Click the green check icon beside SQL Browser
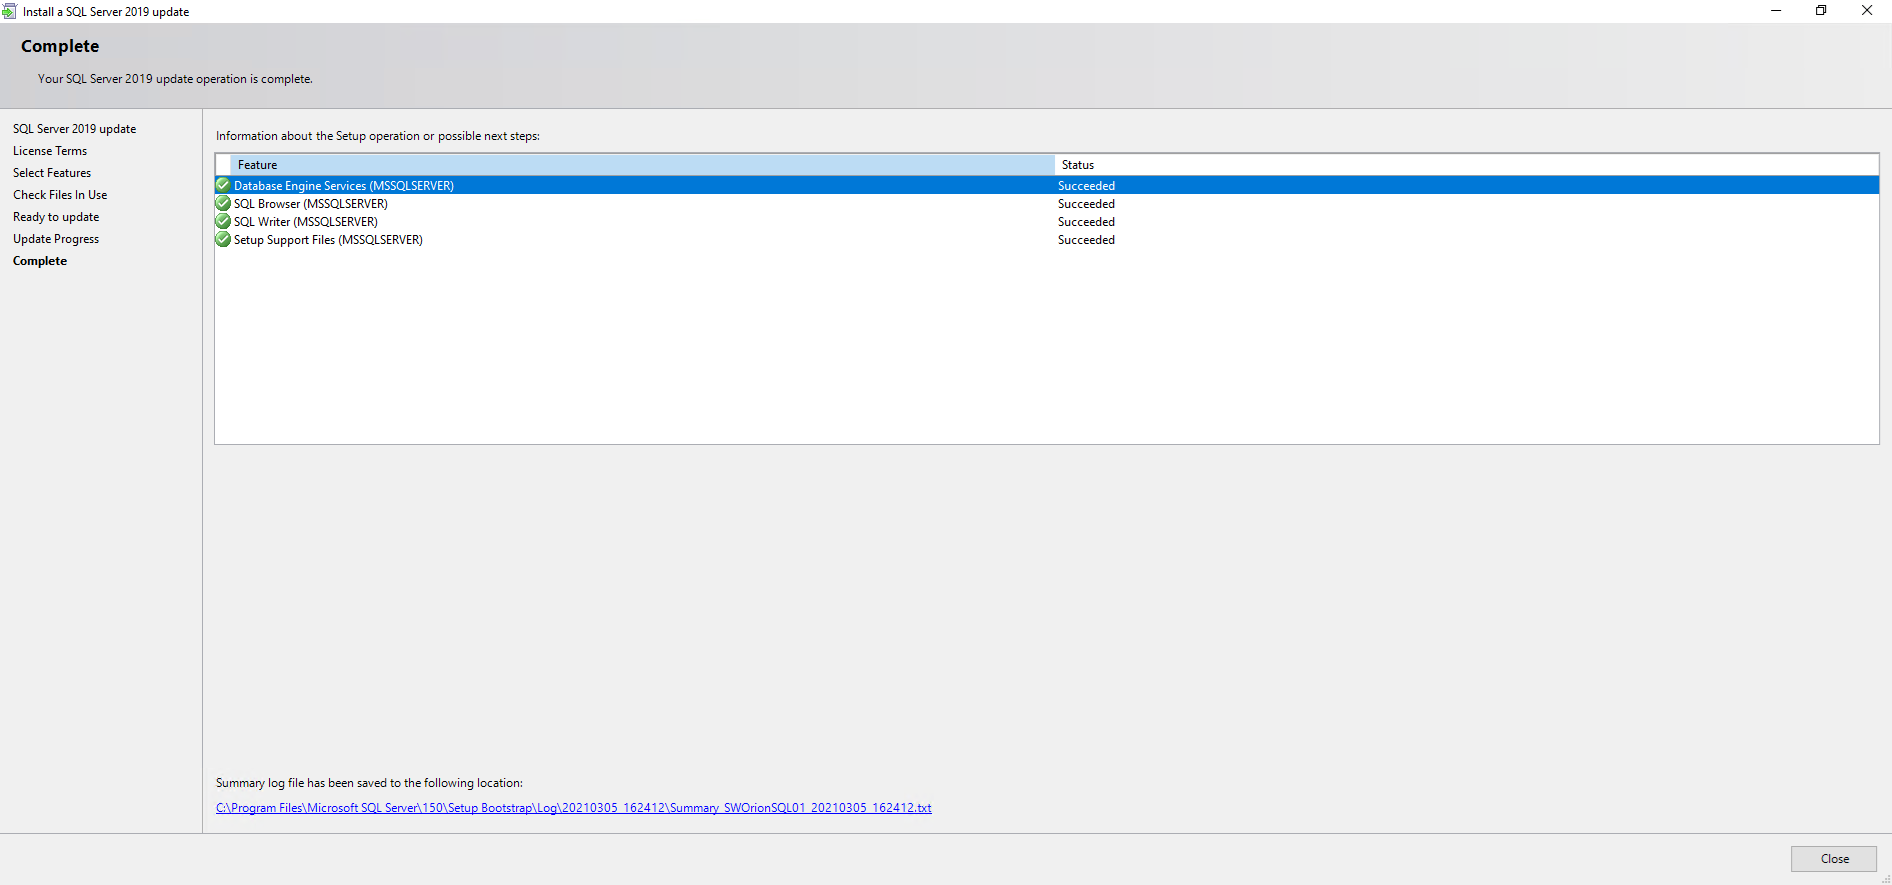Screen dimensions: 1892x885 [223, 203]
